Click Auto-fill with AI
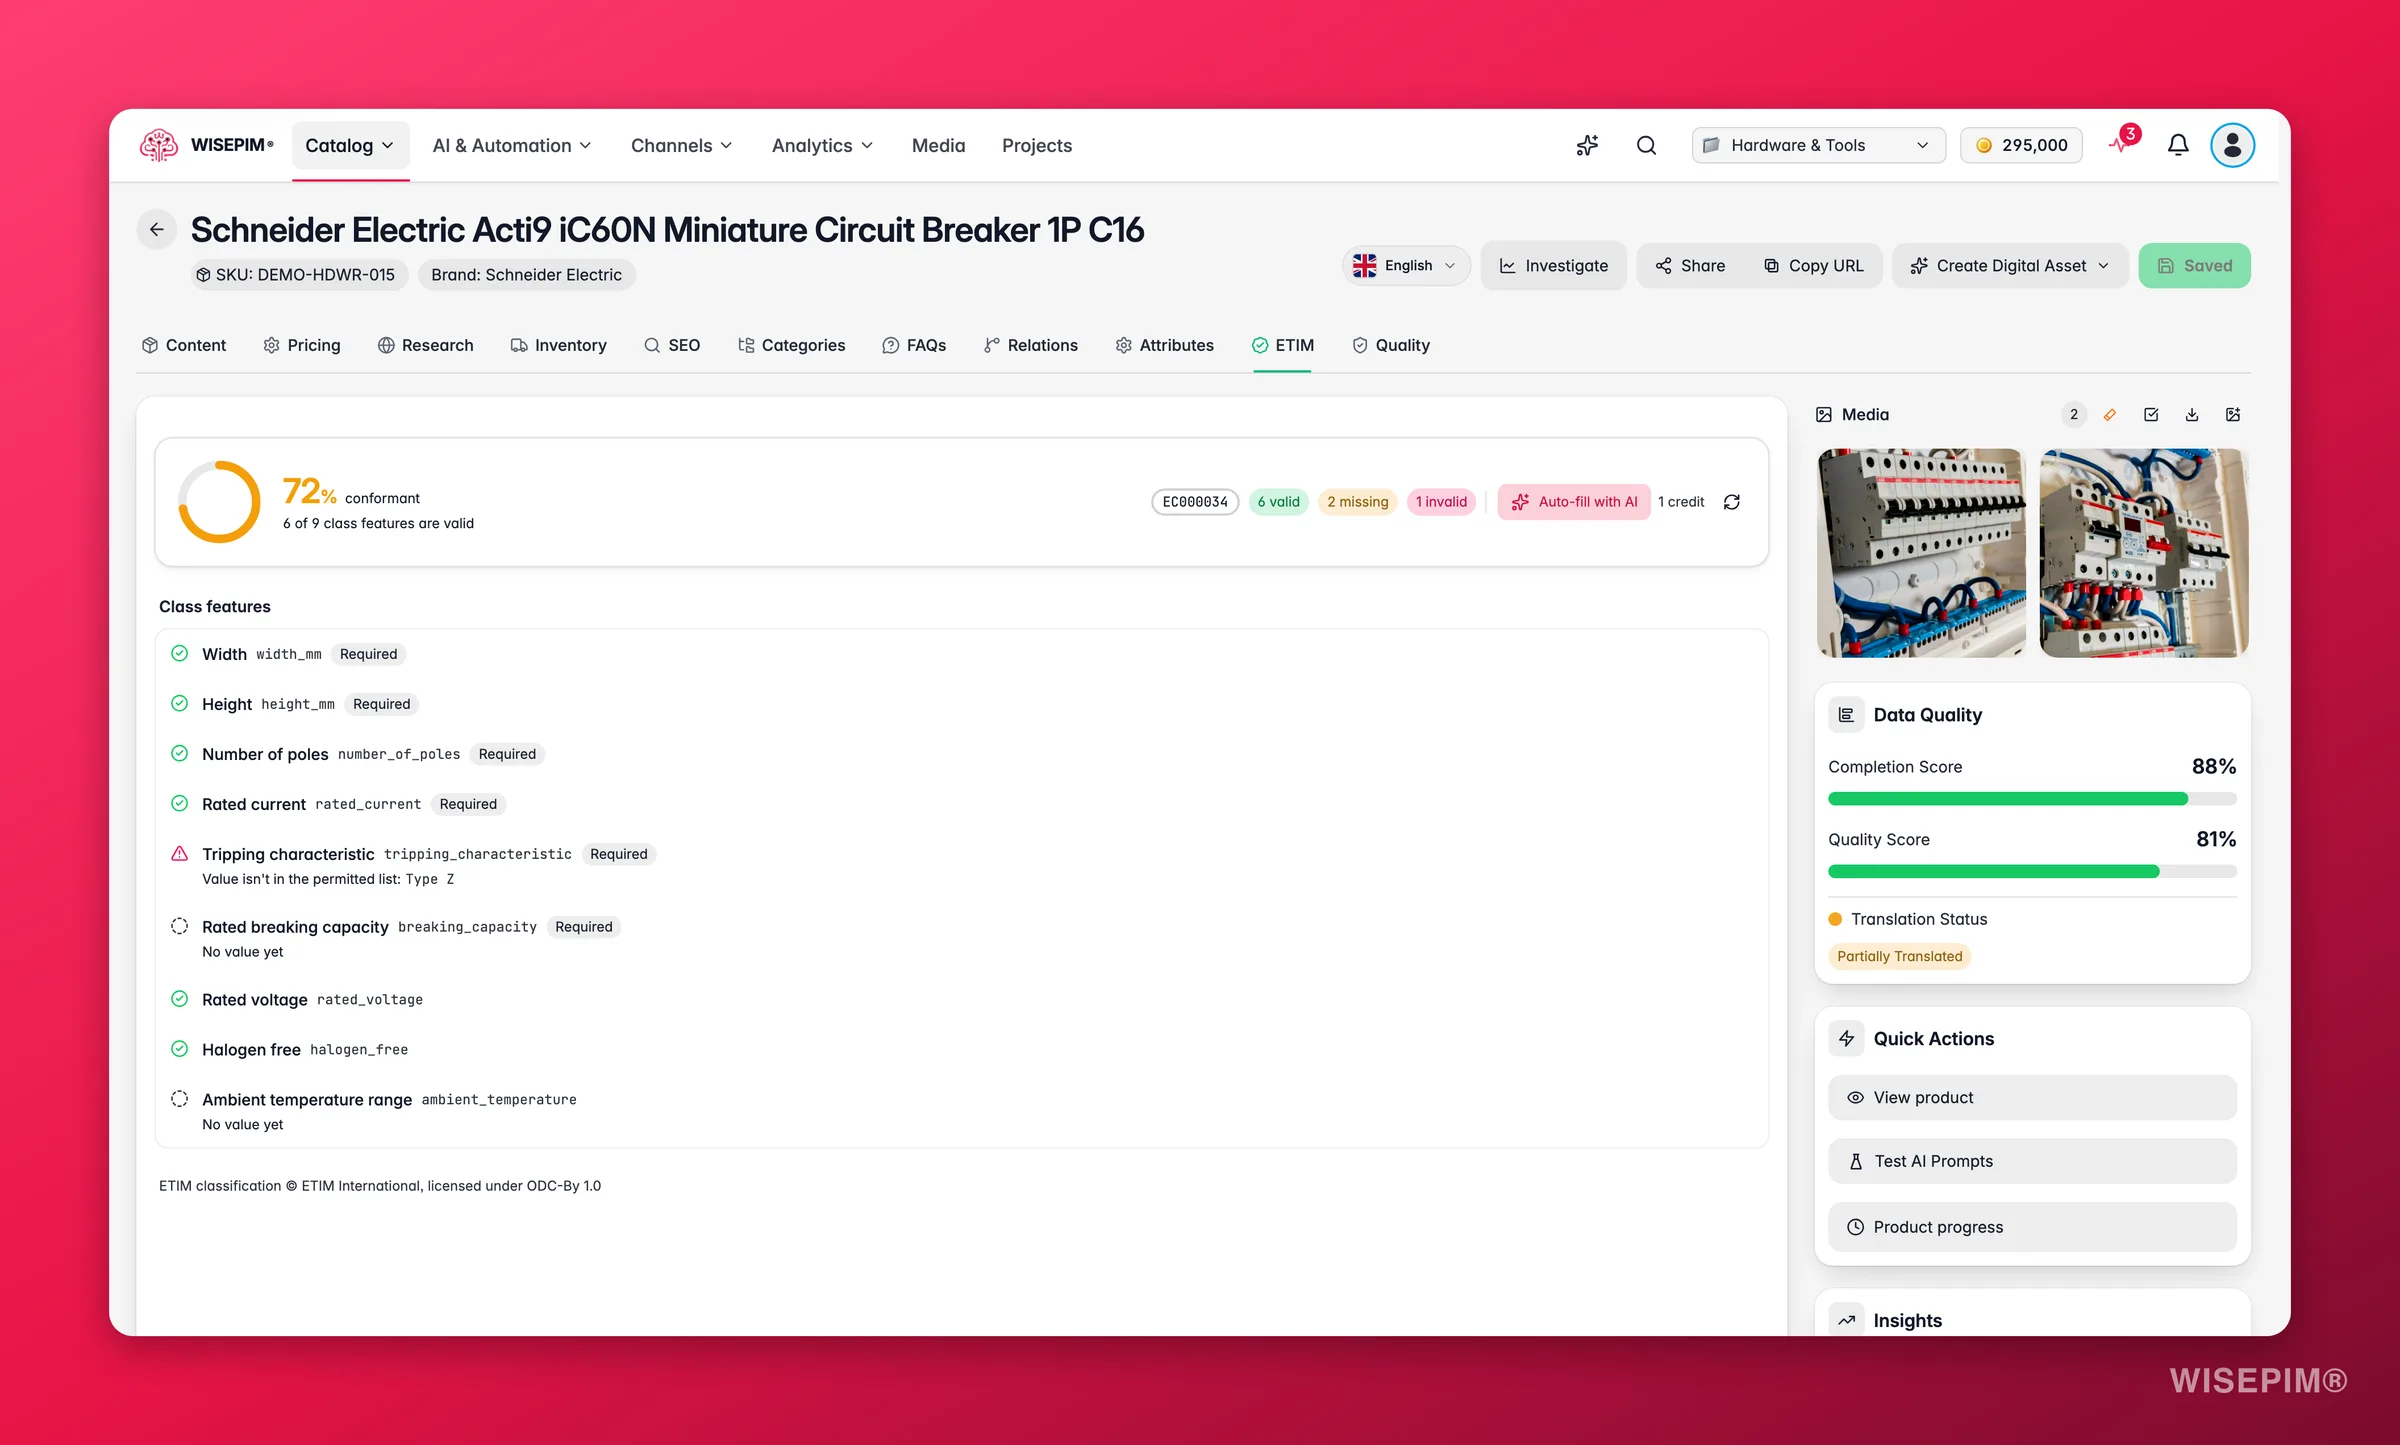2400x1445 pixels. tap(1574, 502)
